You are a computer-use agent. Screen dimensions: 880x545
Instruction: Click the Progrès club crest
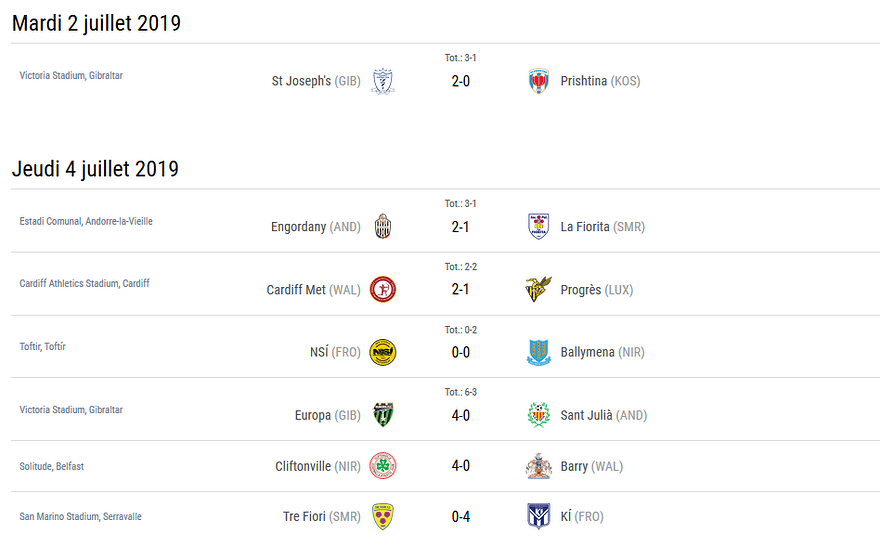[x=539, y=290]
